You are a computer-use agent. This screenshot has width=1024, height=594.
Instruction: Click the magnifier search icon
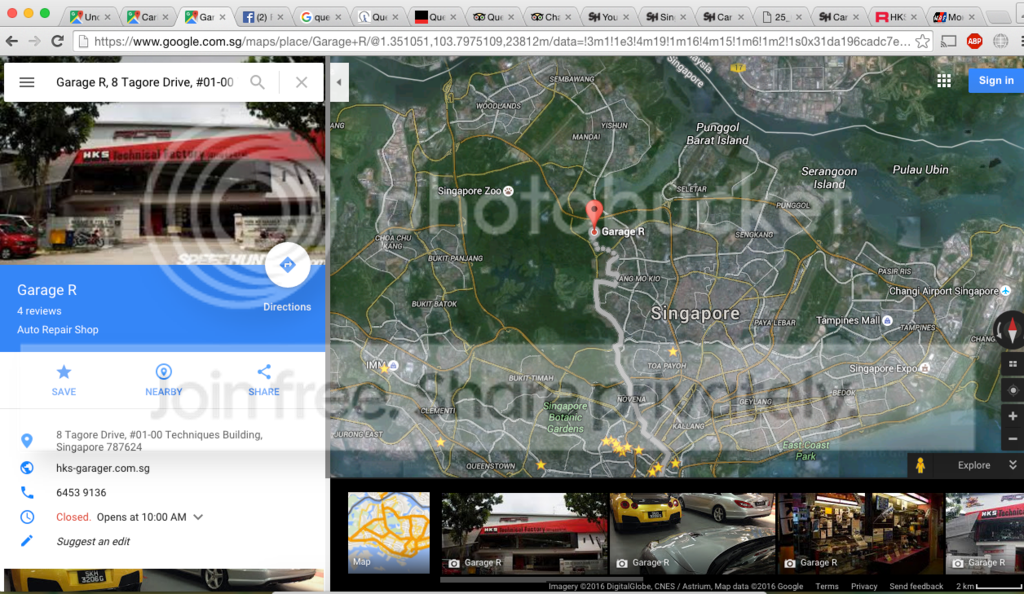(258, 82)
